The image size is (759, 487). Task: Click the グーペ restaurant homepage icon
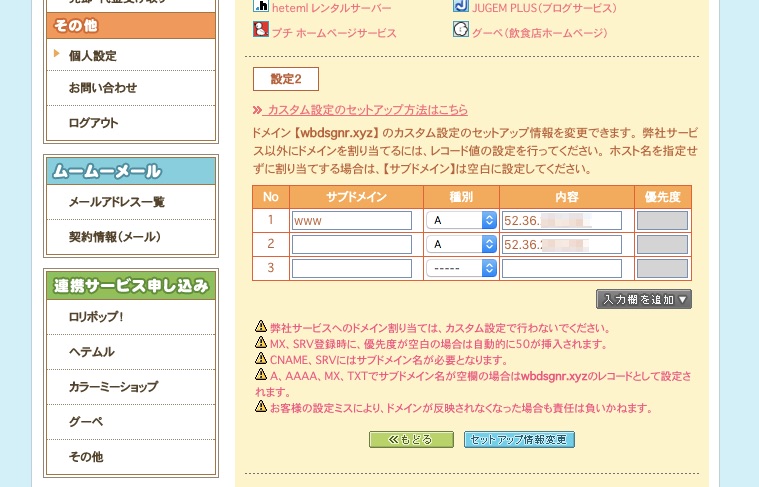pos(461,29)
